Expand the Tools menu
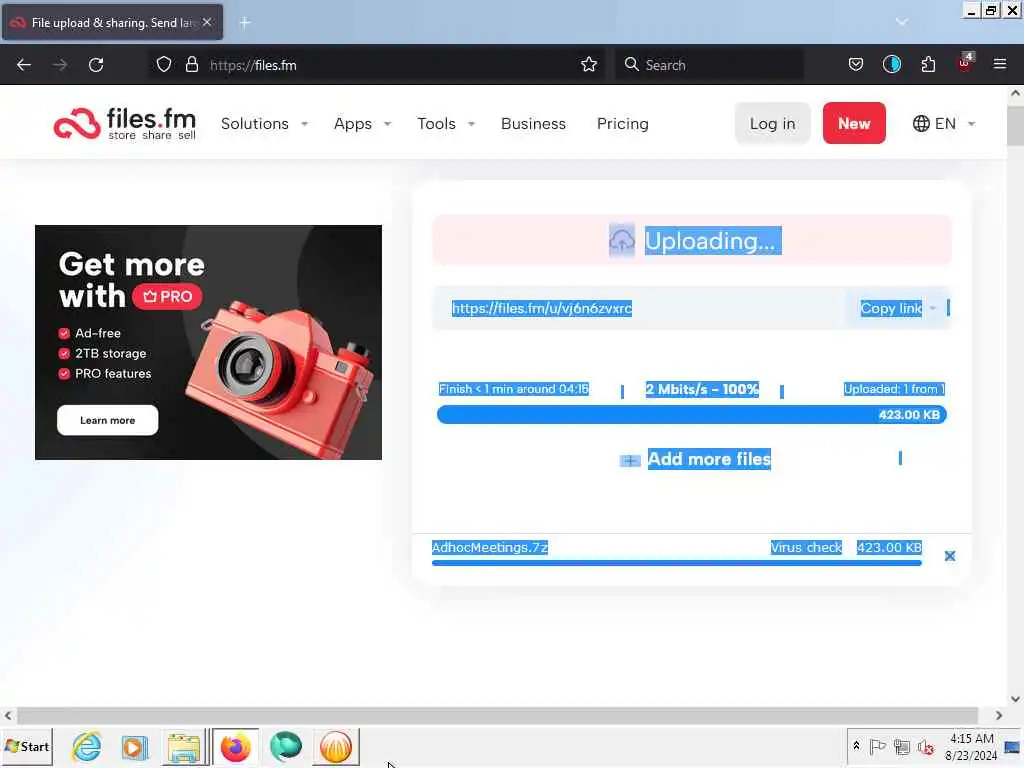The width and height of the screenshot is (1024, 768). (x=446, y=123)
